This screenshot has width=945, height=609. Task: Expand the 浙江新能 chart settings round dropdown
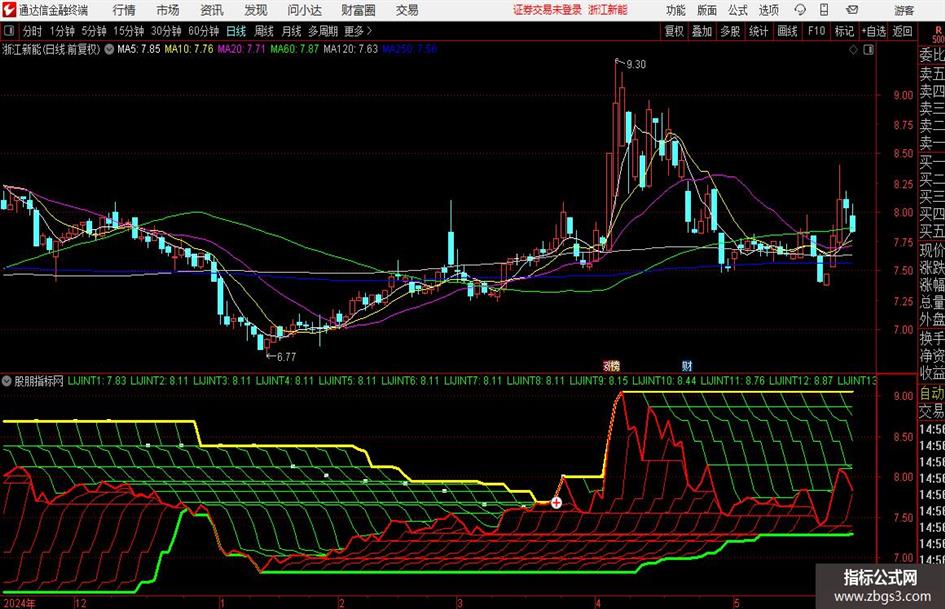point(109,49)
